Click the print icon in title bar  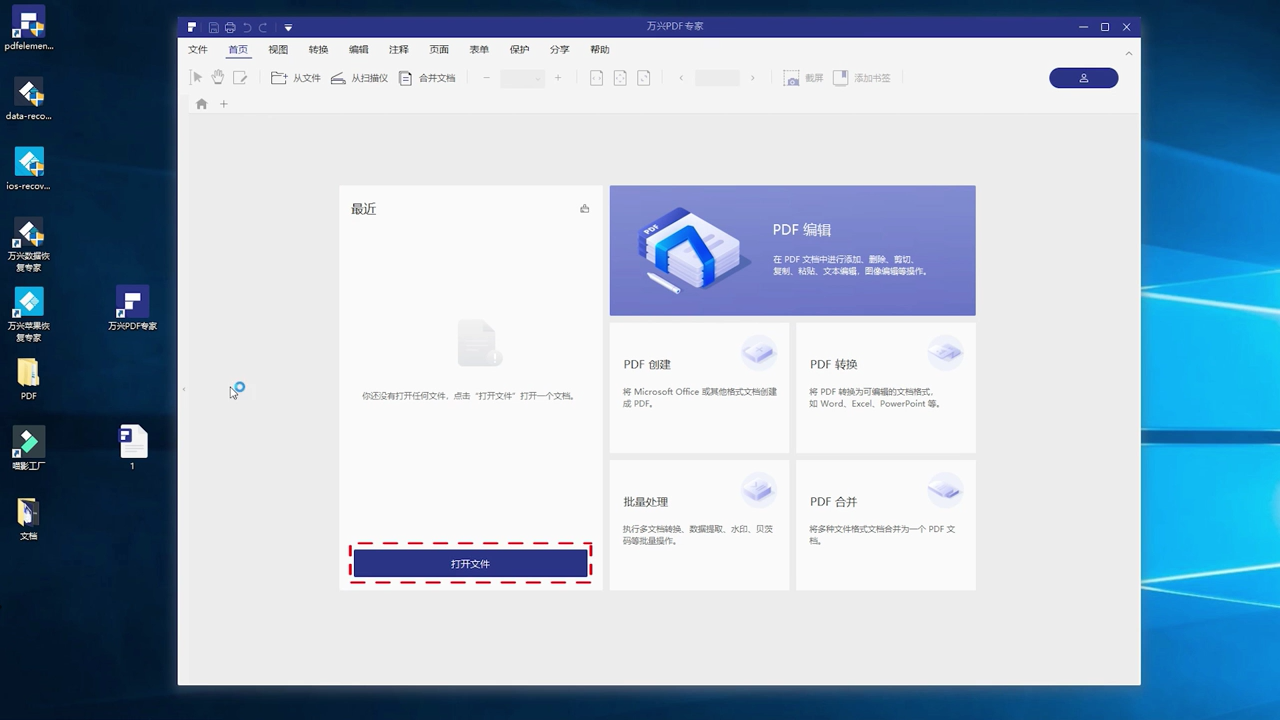230,27
